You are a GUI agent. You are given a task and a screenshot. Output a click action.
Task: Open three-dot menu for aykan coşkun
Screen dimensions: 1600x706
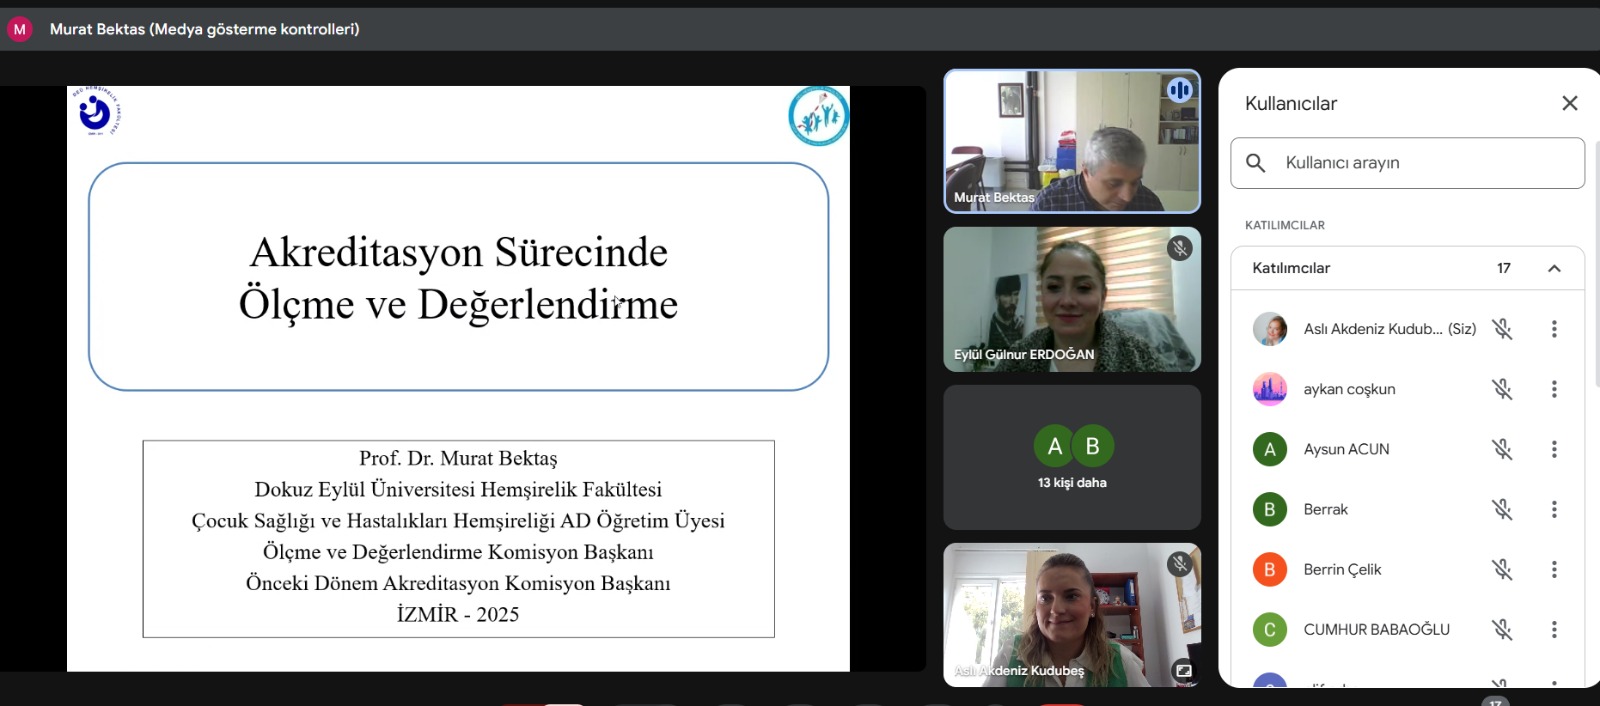(1554, 389)
